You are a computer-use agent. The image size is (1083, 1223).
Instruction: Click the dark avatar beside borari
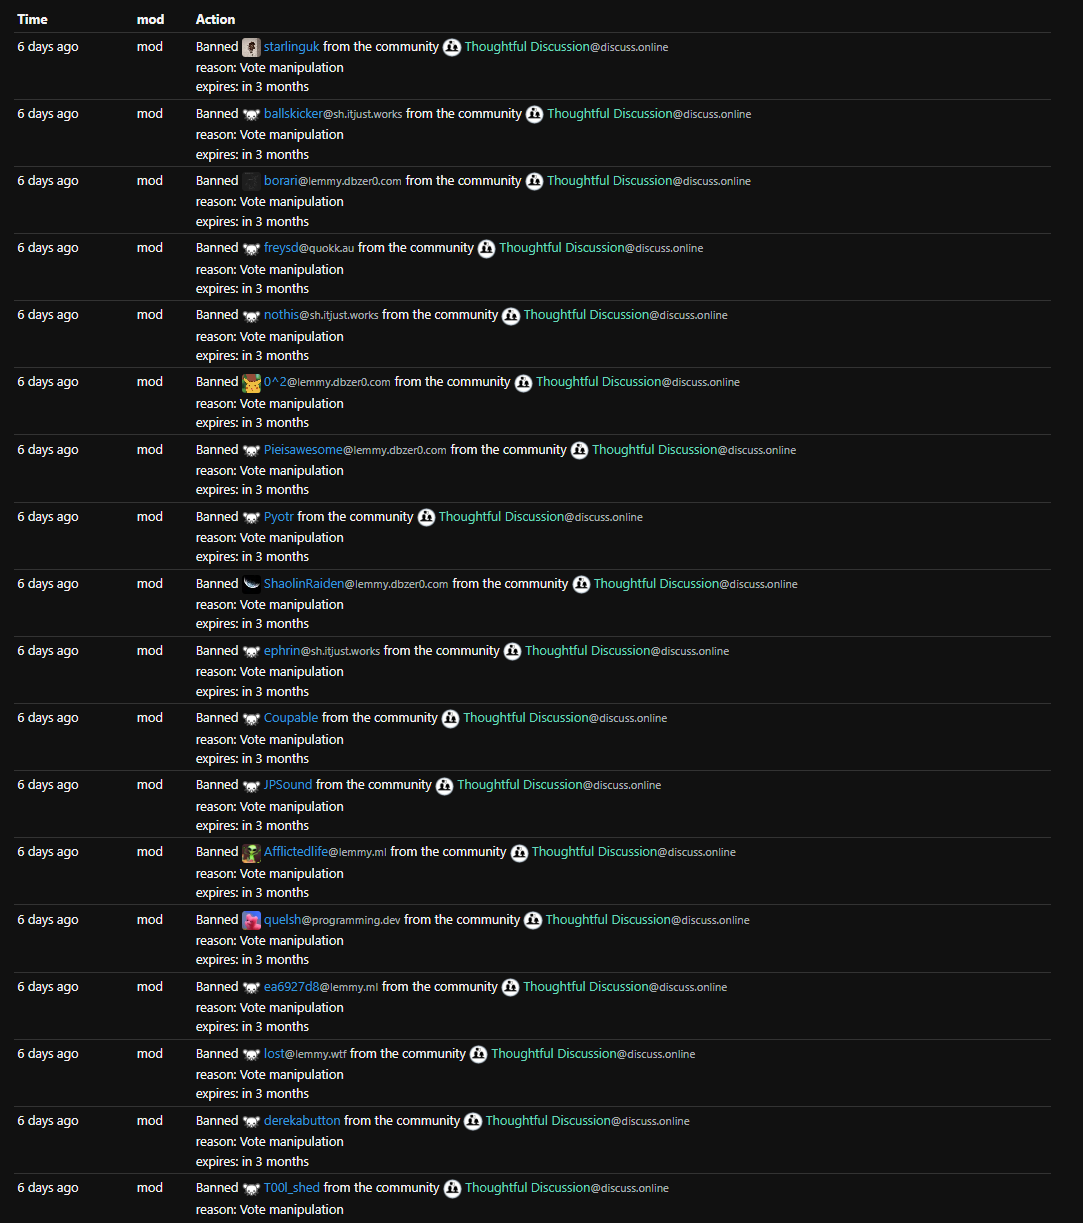coord(251,181)
